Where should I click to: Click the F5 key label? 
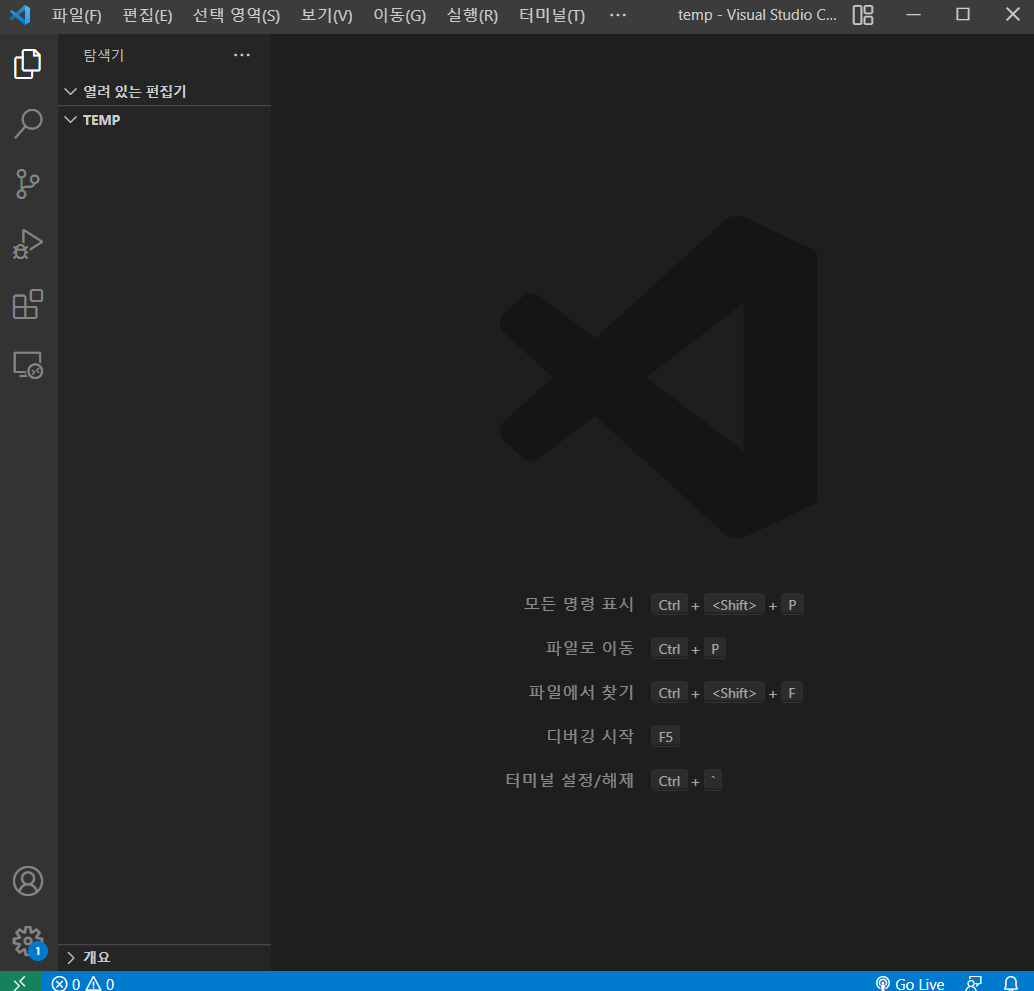pos(665,736)
